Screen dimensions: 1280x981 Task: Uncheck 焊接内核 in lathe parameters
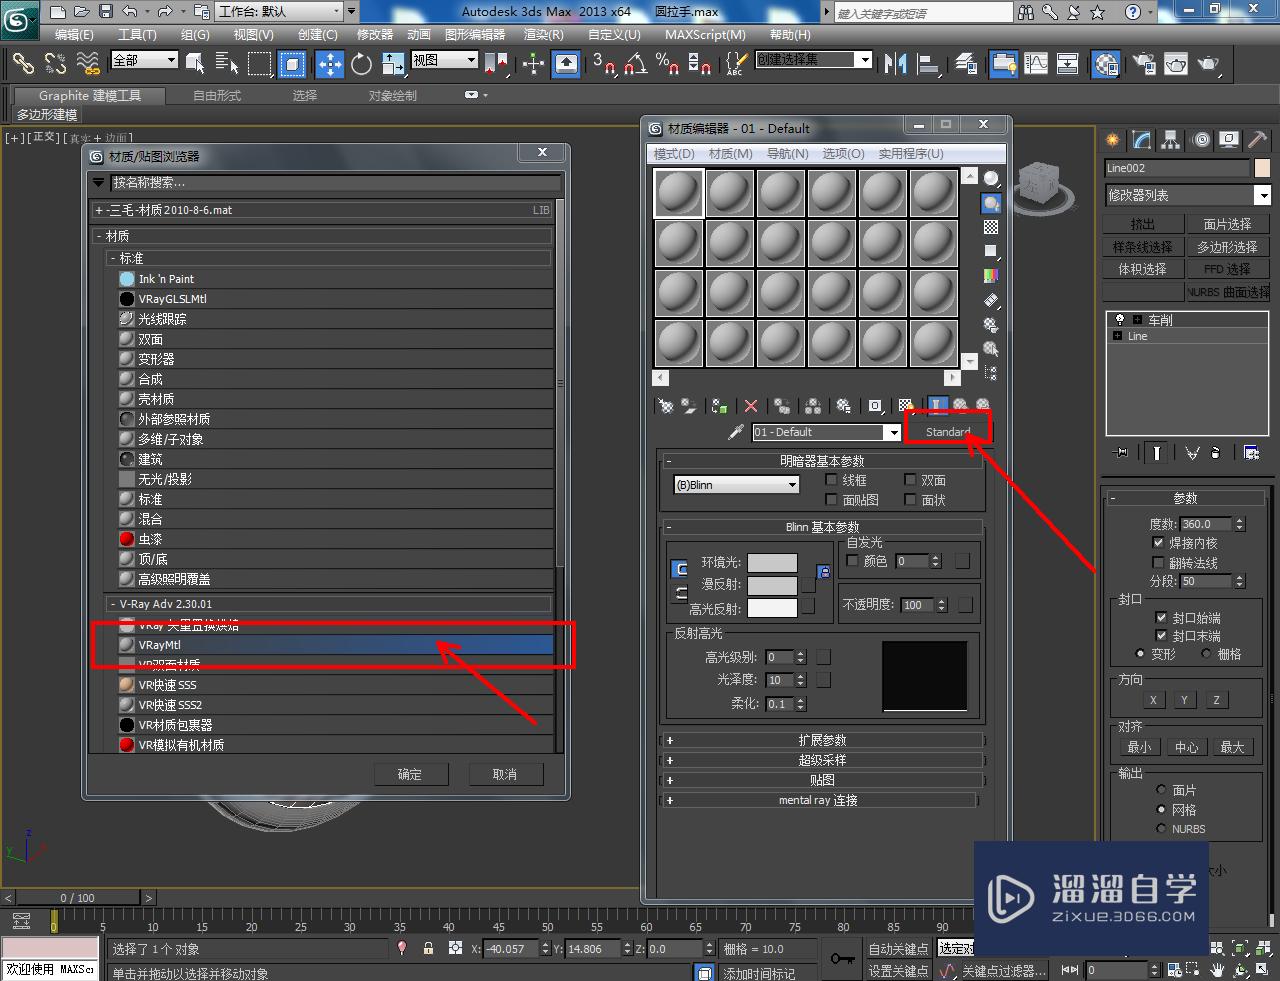point(1159,543)
